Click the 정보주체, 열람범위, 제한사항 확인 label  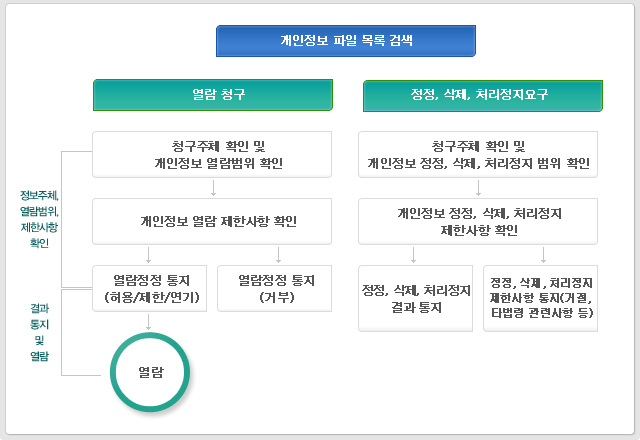point(39,219)
